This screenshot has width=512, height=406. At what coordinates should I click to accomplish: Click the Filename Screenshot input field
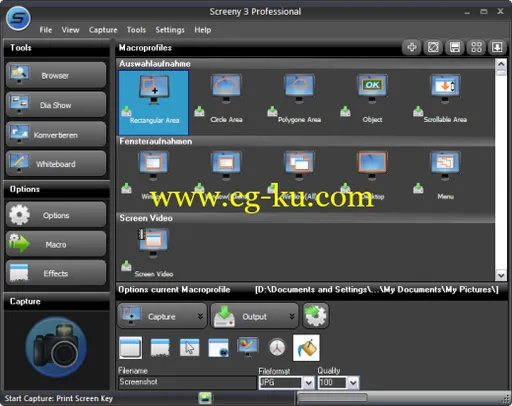[187, 382]
